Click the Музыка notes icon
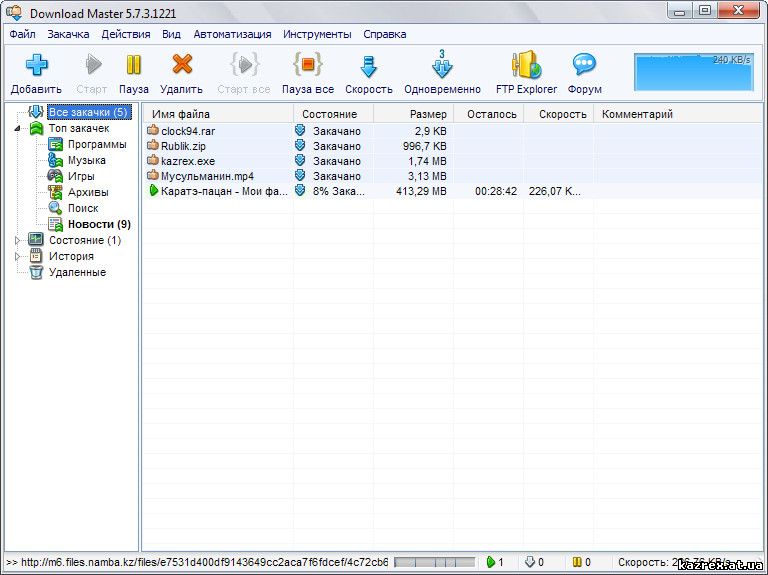This screenshot has height=575, width=768. pyautogui.click(x=55, y=160)
